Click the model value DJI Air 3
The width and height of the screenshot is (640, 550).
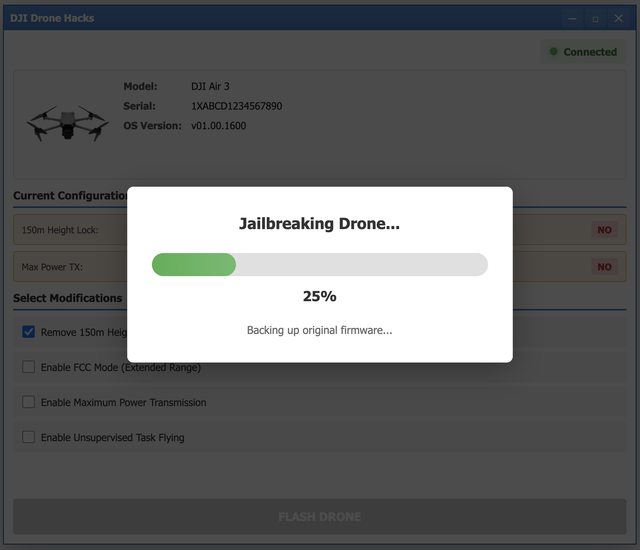point(210,86)
